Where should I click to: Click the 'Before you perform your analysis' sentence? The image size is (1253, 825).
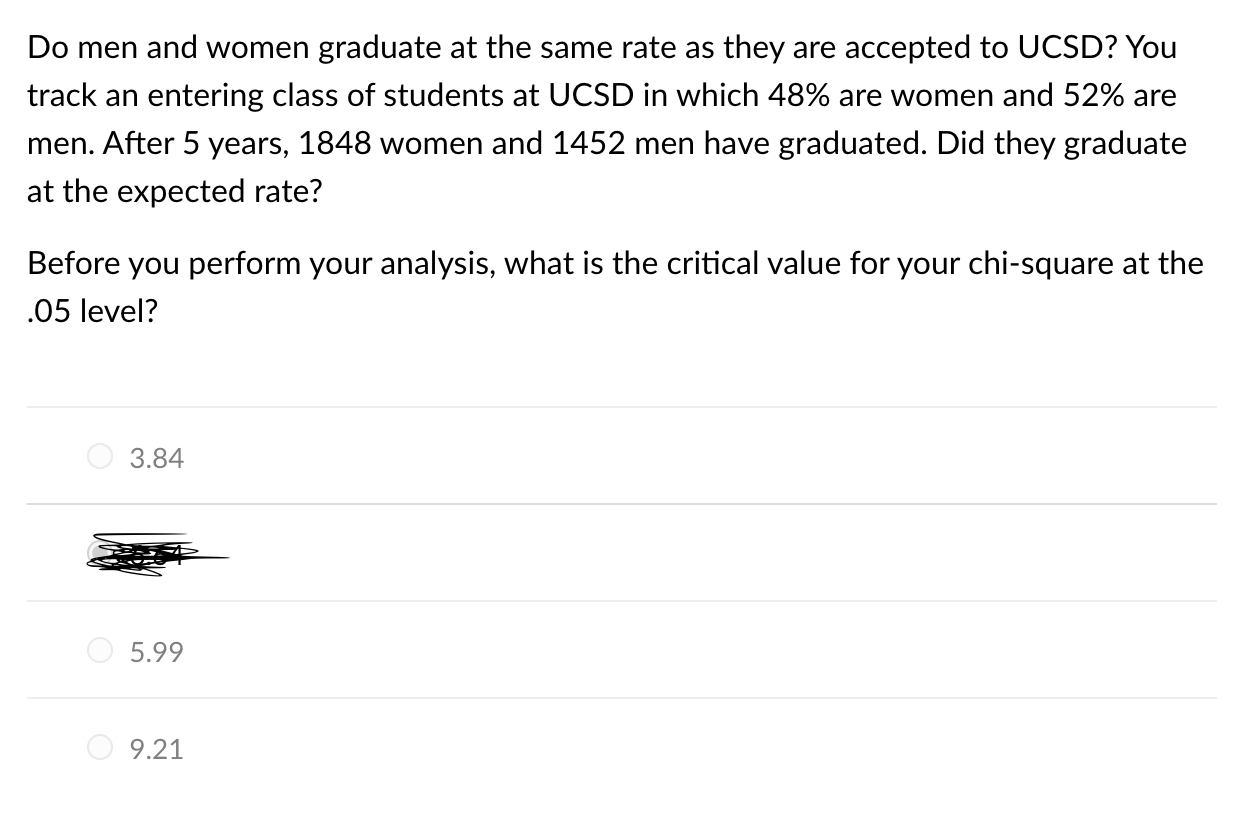point(262,264)
